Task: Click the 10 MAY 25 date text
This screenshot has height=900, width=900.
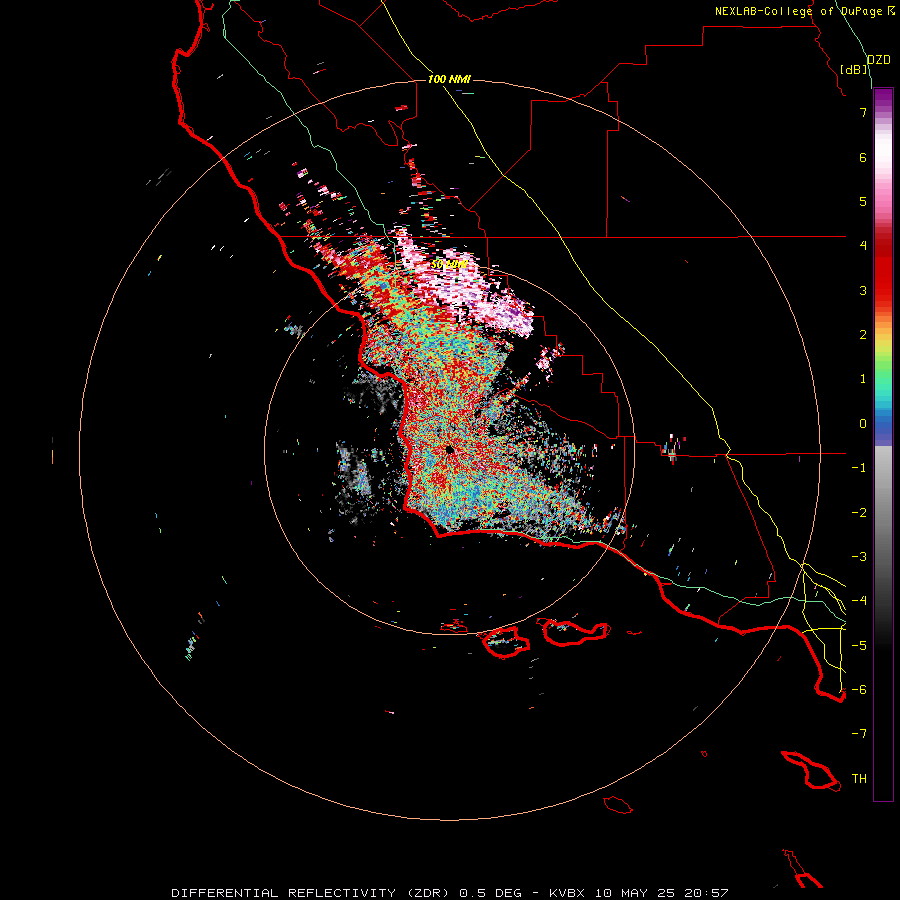Action: coord(636,893)
